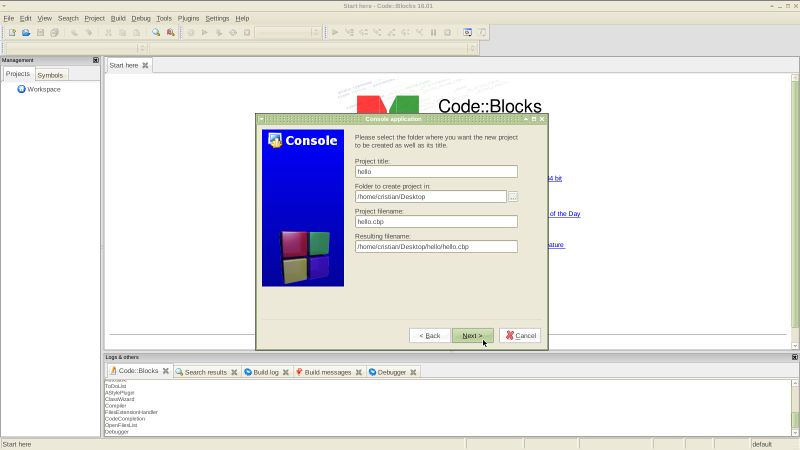The height and width of the screenshot is (450, 800).
Task: Open the File menu
Action: [x=9, y=18]
